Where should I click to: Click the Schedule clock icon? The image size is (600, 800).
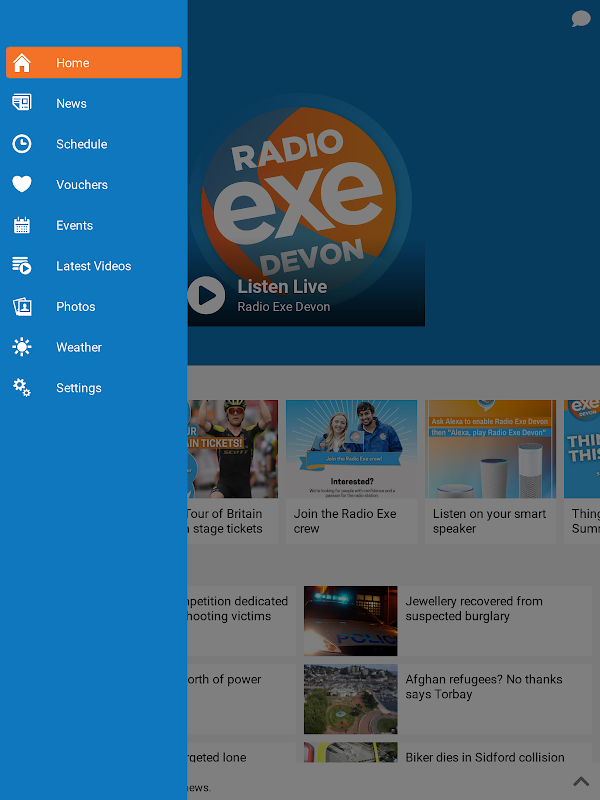tap(21, 144)
